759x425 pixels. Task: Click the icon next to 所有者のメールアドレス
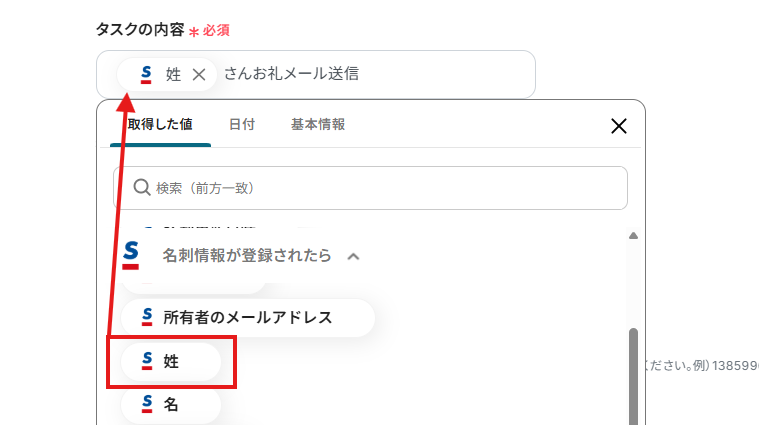[x=148, y=317]
